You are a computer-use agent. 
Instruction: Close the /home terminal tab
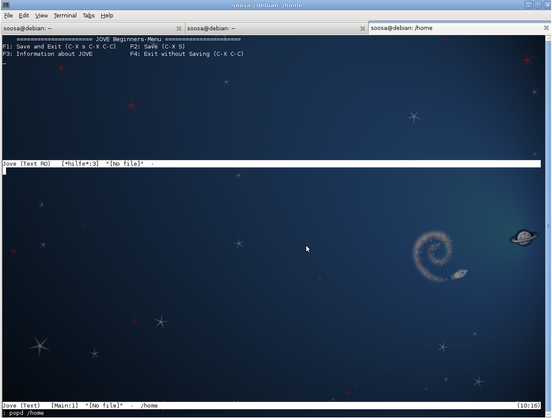click(546, 28)
